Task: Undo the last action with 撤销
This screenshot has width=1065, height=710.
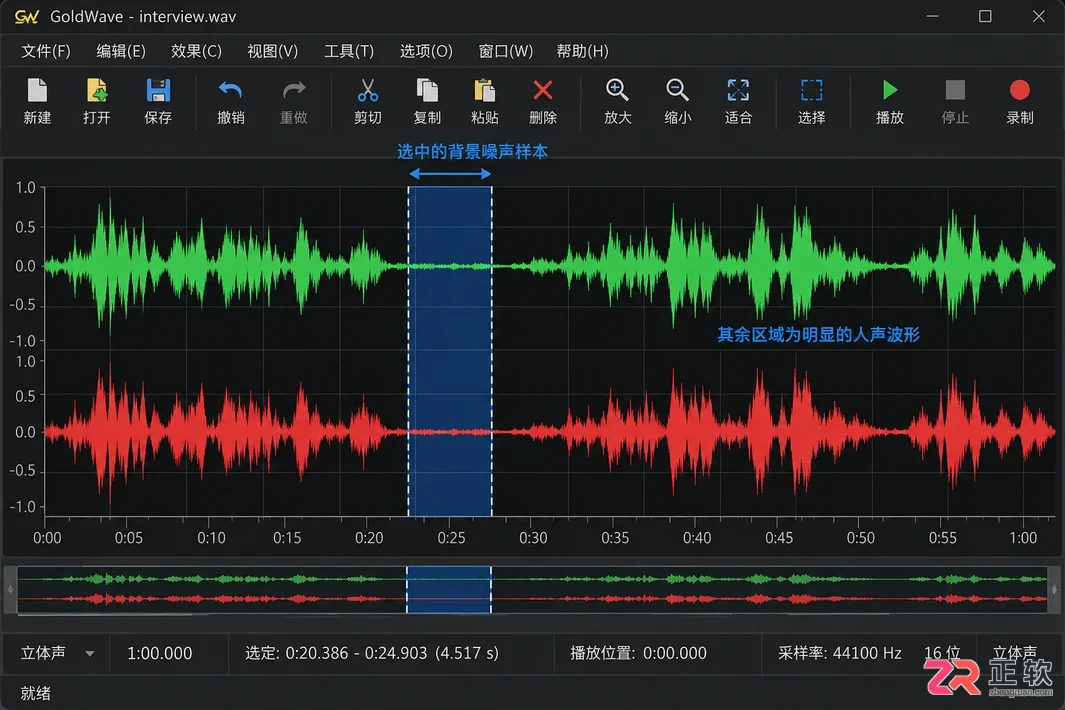Action: [x=230, y=90]
